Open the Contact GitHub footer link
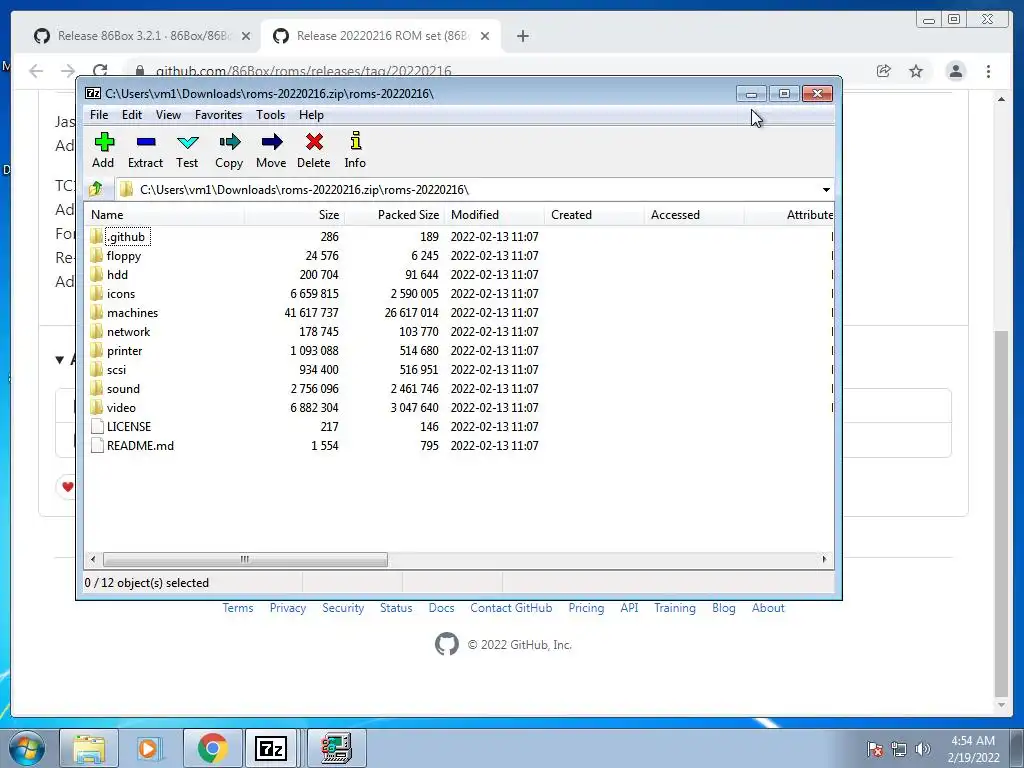 (511, 608)
